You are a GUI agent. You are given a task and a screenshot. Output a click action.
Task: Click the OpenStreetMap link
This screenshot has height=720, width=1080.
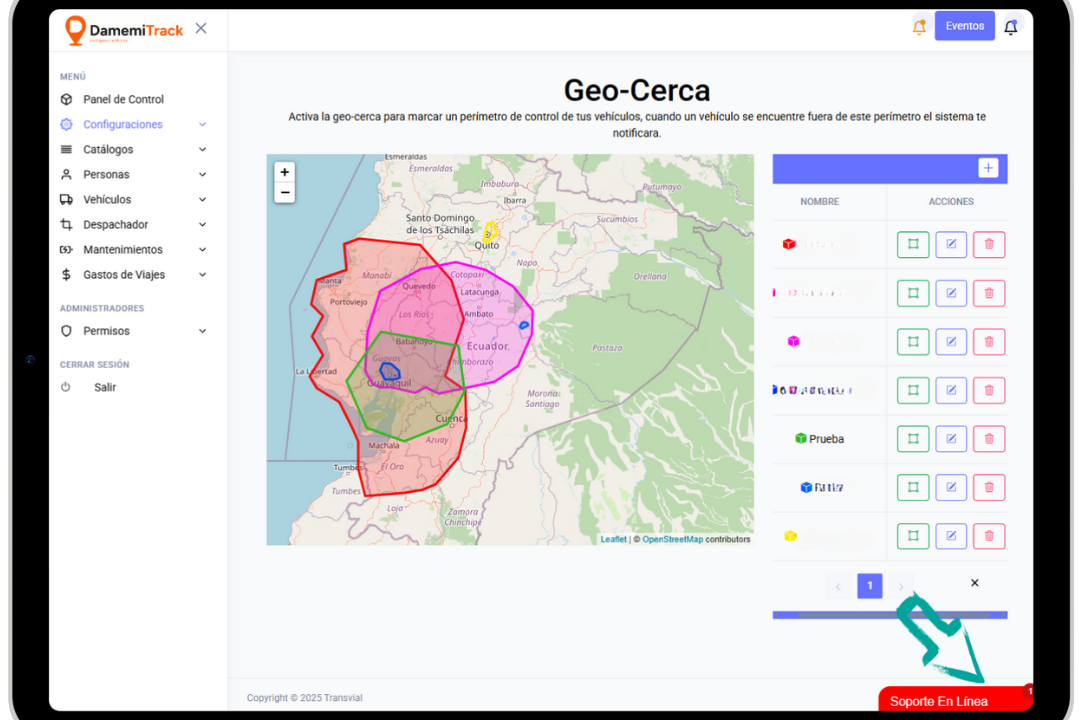(672, 539)
